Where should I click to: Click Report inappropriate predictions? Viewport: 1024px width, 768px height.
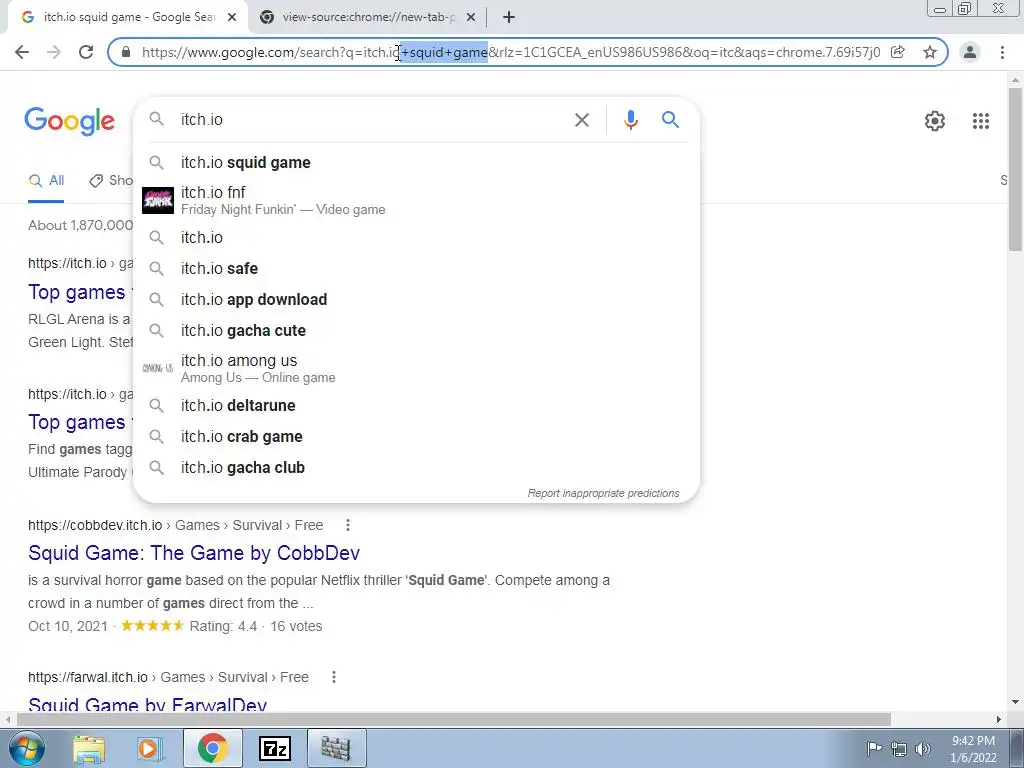point(603,494)
